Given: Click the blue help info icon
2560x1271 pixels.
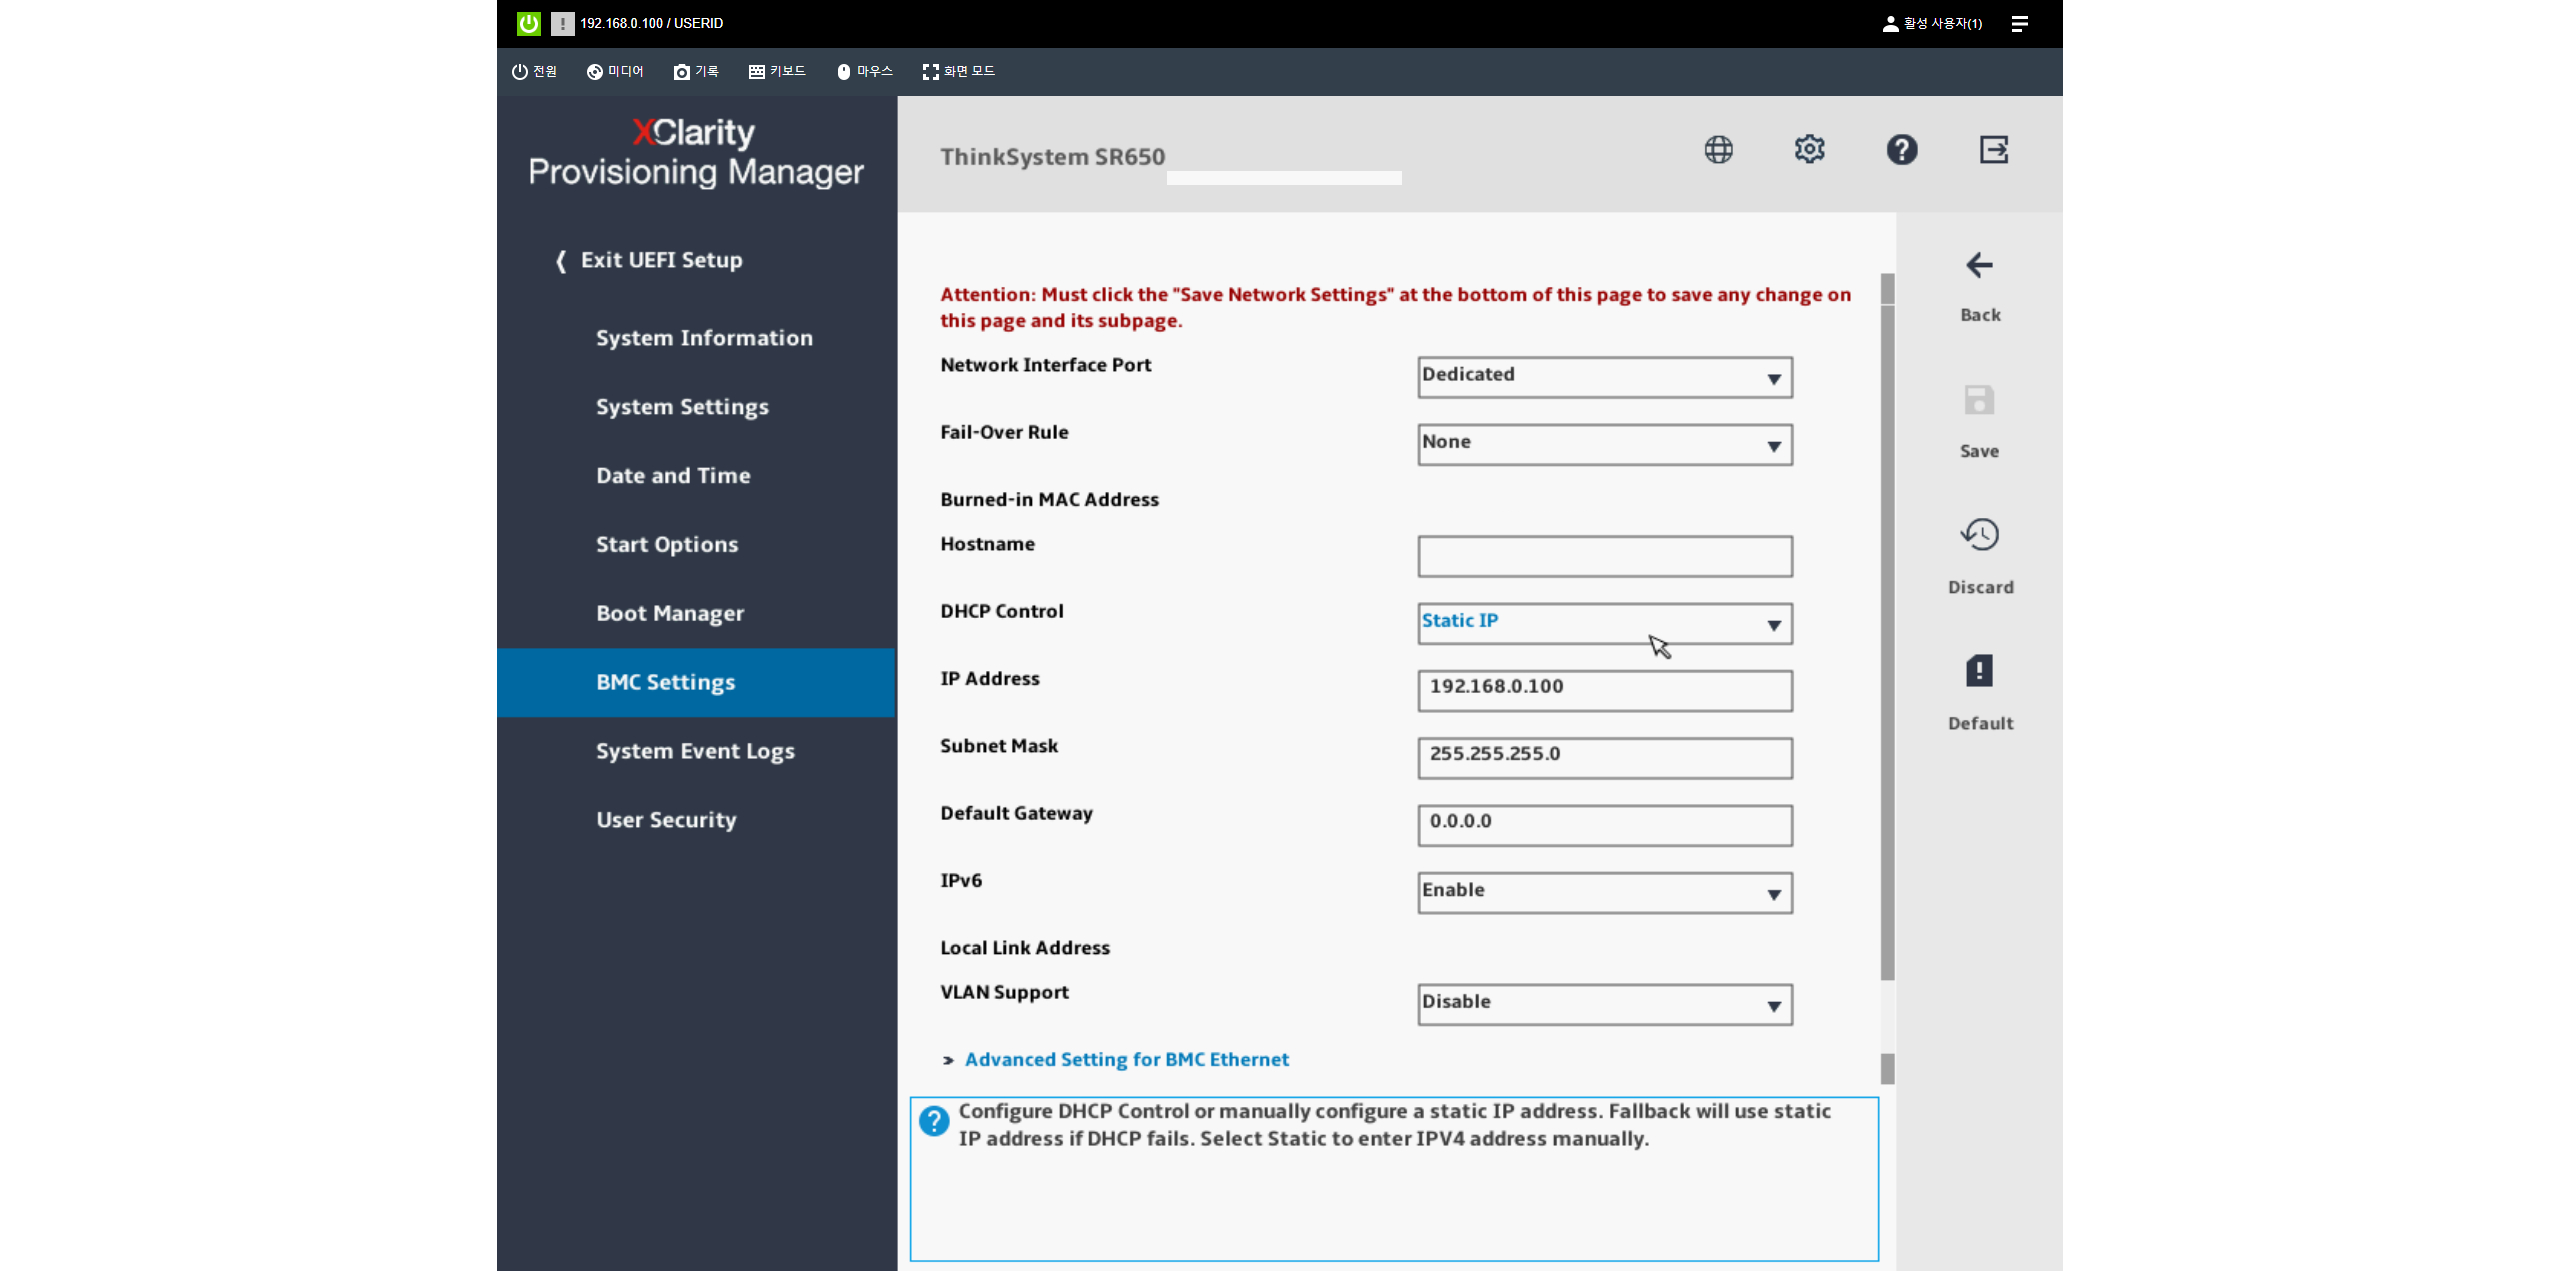Looking at the screenshot, I should [934, 1121].
